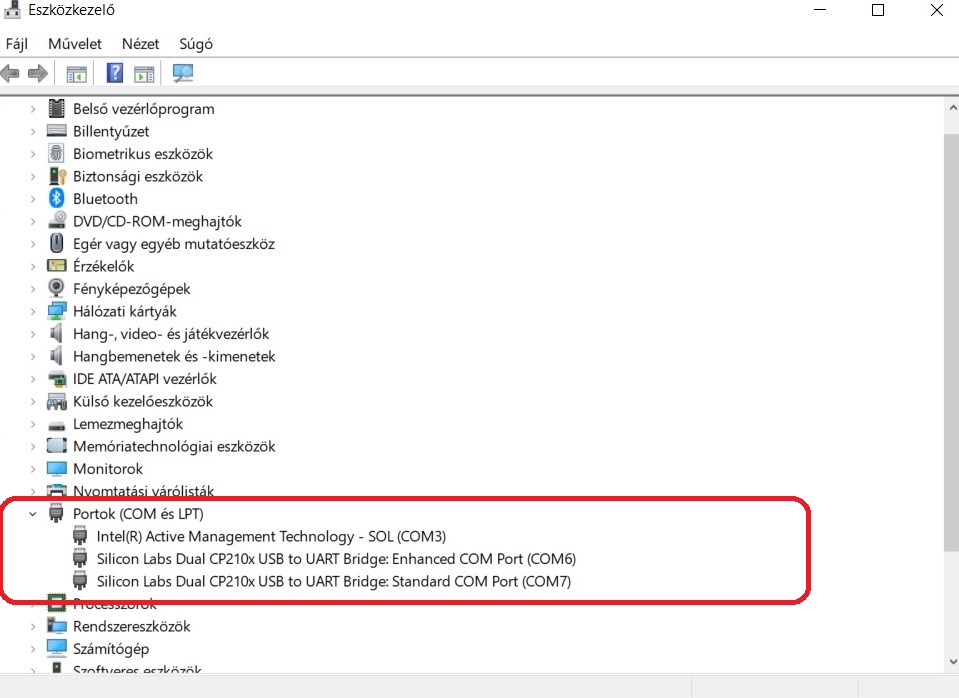Select the Standard COM Port (COM7) entry

coord(333,581)
